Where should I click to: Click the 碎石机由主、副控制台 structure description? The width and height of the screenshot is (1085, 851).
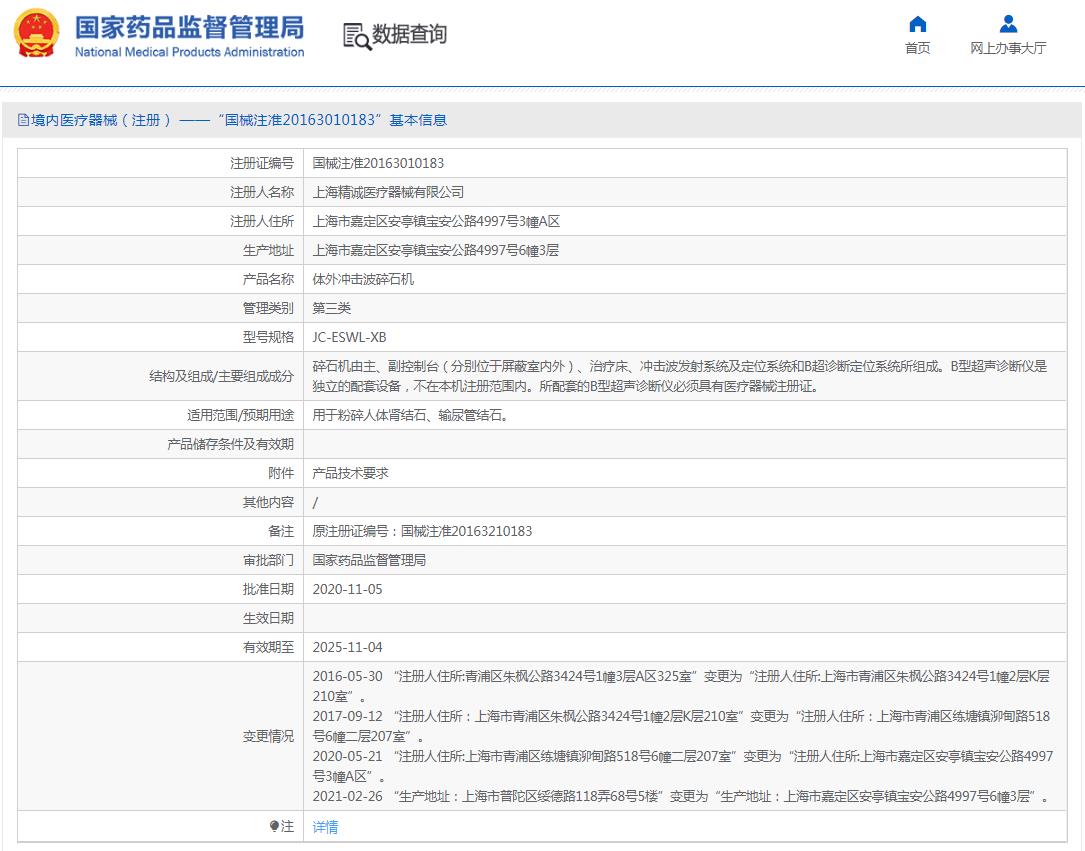(x=680, y=376)
